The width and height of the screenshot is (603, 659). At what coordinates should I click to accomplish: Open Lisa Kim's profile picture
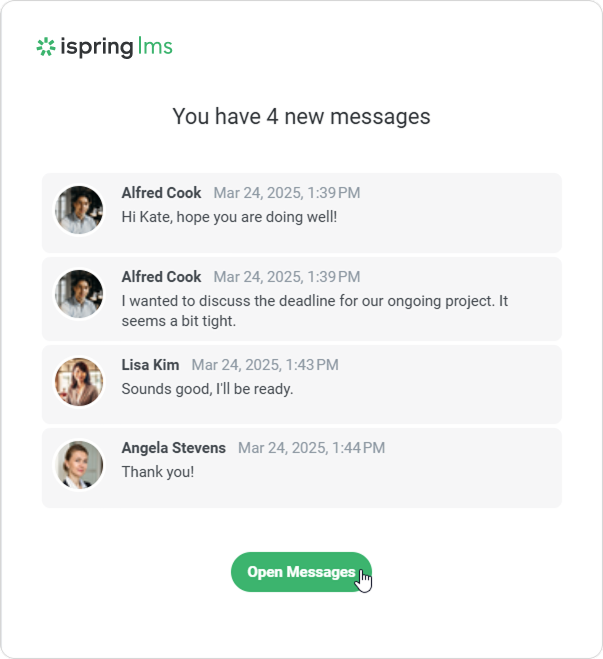(79, 382)
